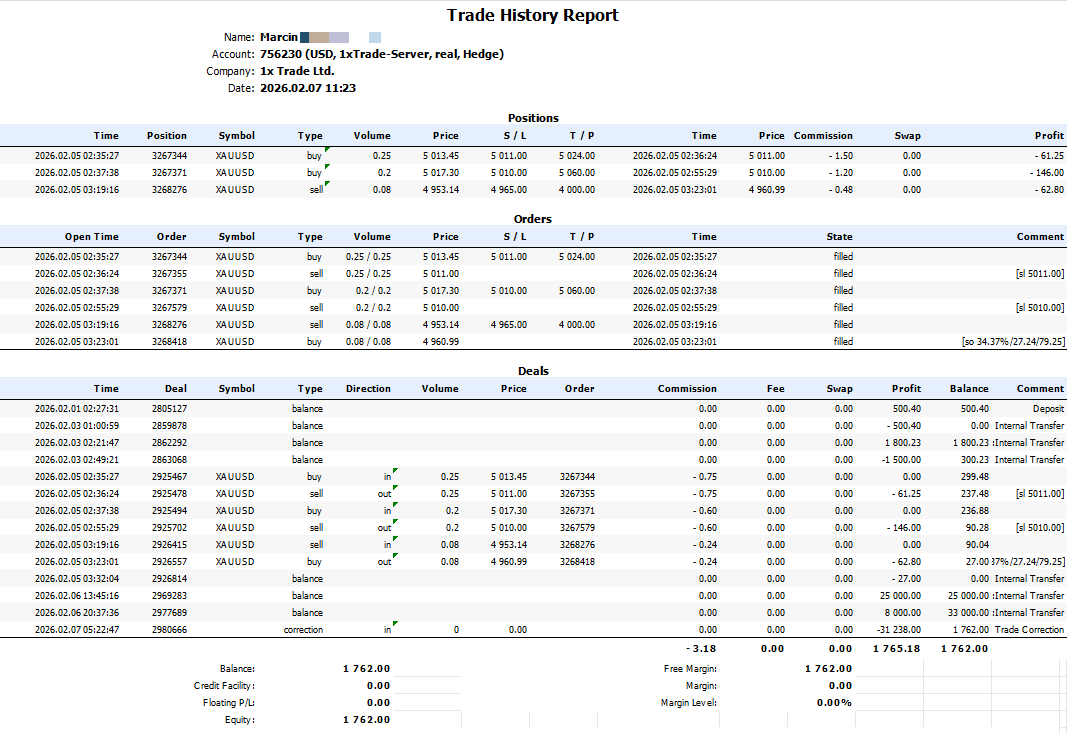Select total profit 1 765.18
Screen dimensions: 1067x734
pyautogui.click(x=897, y=649)
